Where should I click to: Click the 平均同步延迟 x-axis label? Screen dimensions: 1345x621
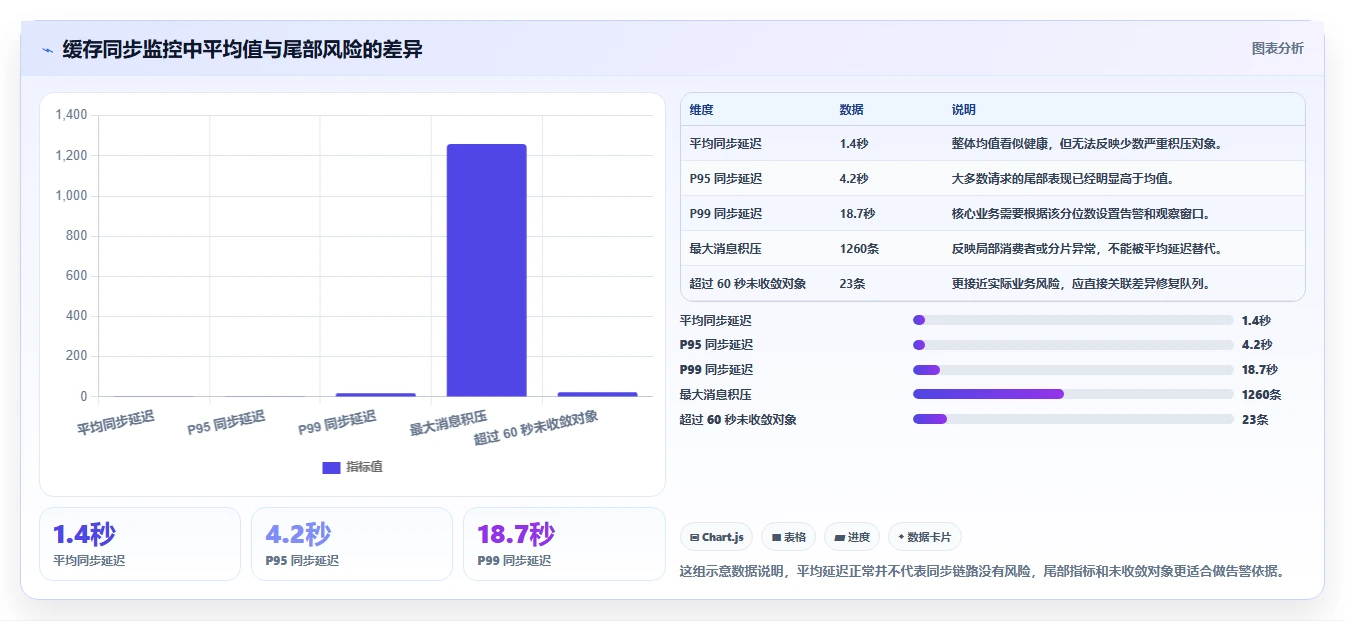pos(117,423)
